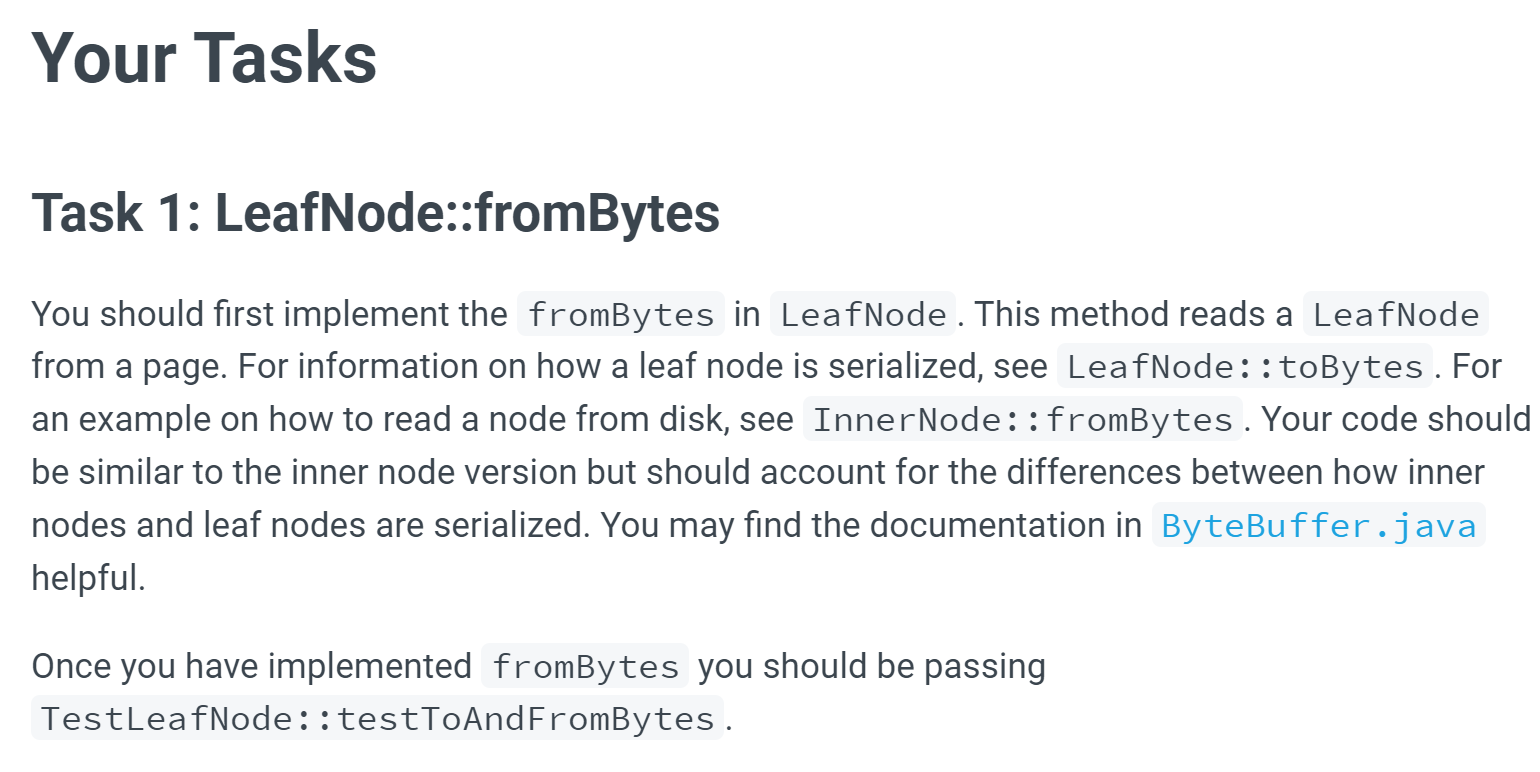Viewport: 1540px width, 772px height.
Task: Click the text "This method reads a"
Action: 1134,315
